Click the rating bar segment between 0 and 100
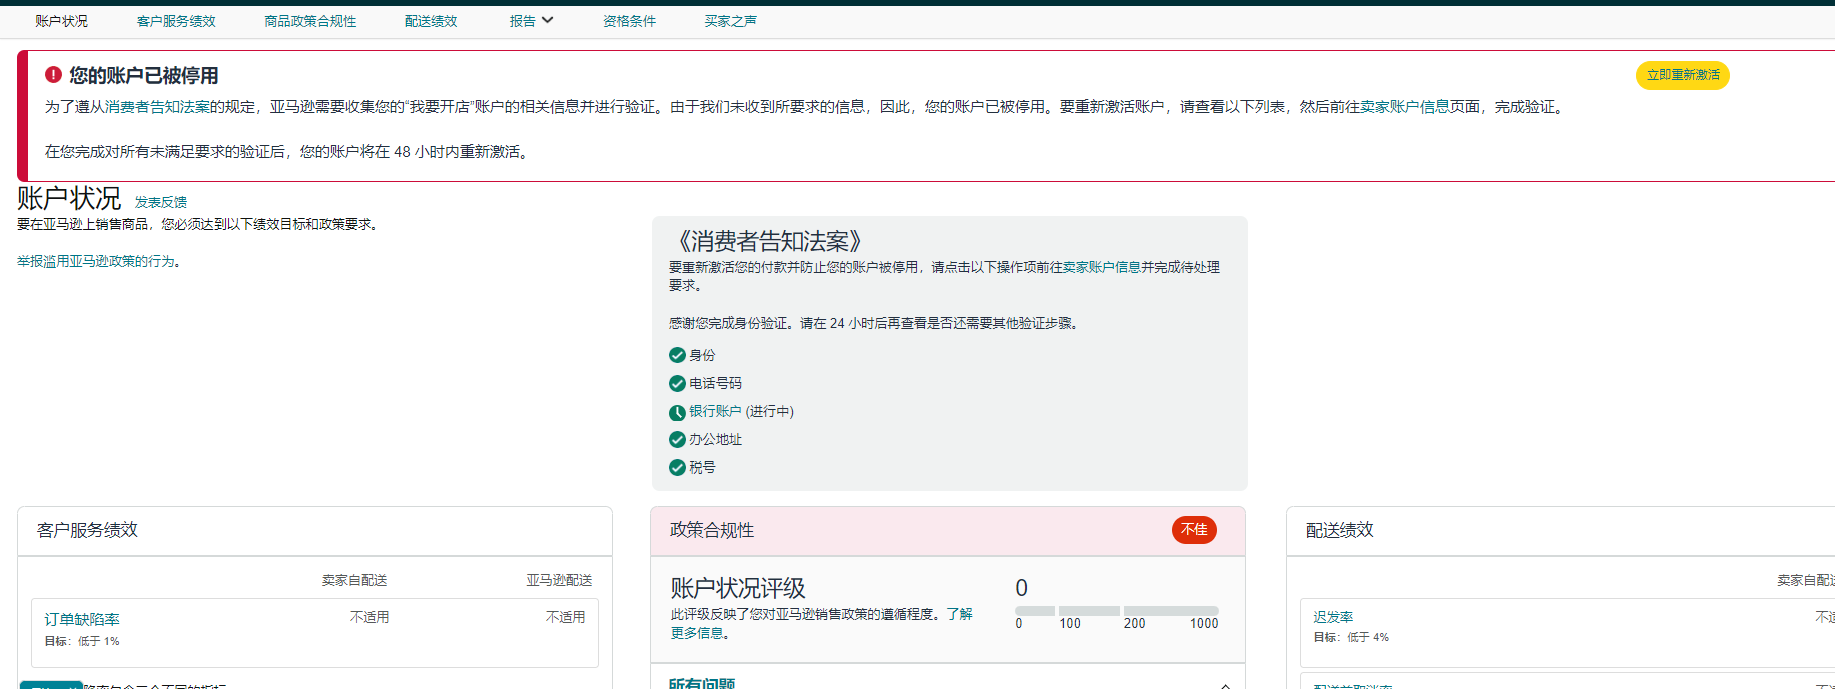Image resolution: width=1835 pixels, height=689 pixels. [x=1035, y=611]
